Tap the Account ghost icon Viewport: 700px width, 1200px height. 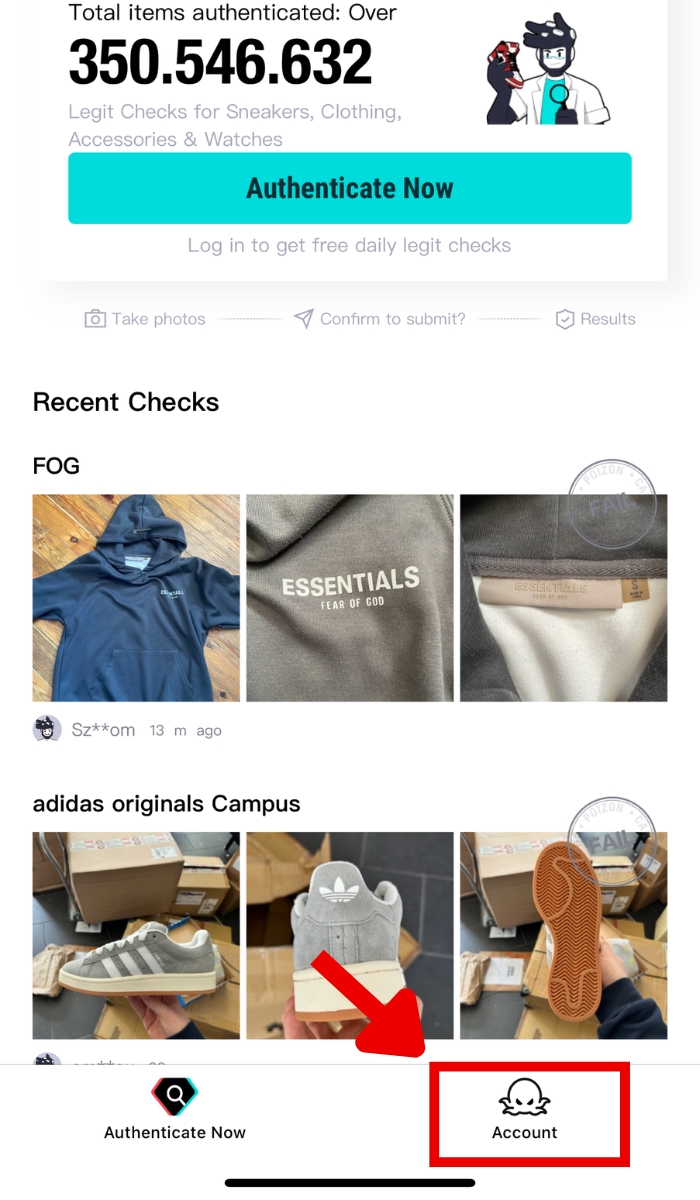pyautogui.click(x=524, y=1097)
